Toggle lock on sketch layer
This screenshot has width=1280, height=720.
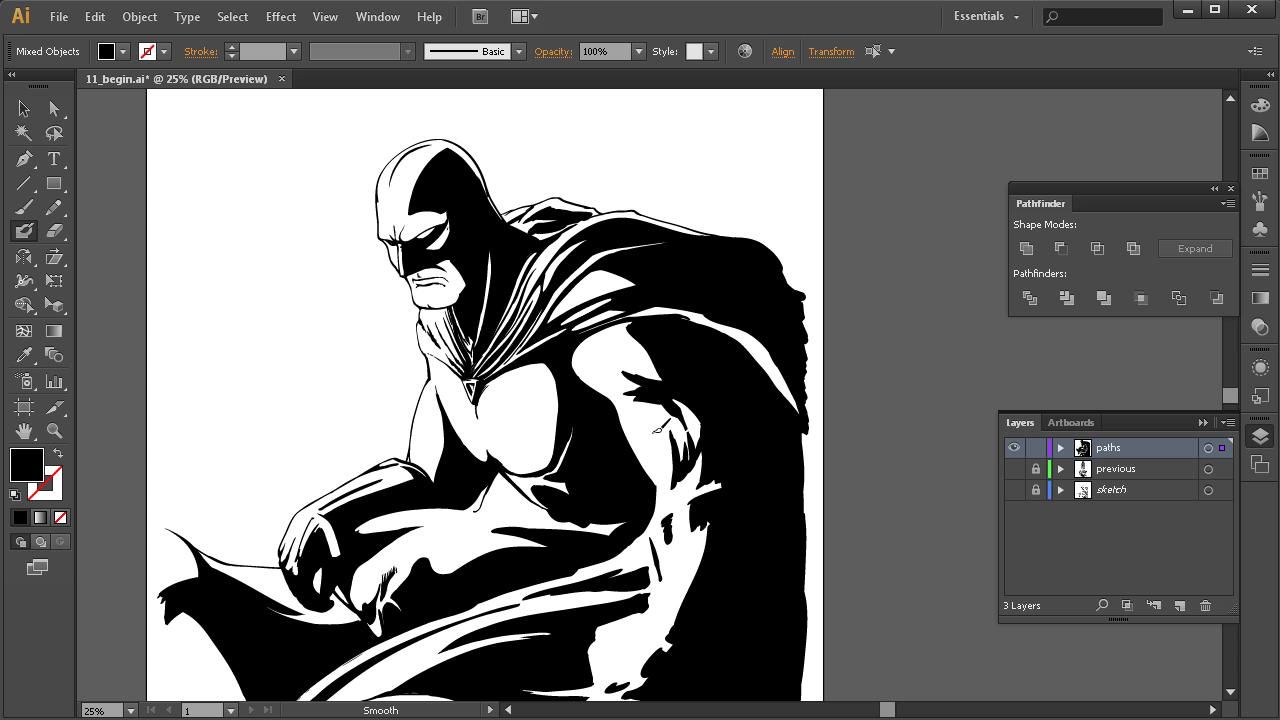pyautogui.click(x=1036, y=490)
